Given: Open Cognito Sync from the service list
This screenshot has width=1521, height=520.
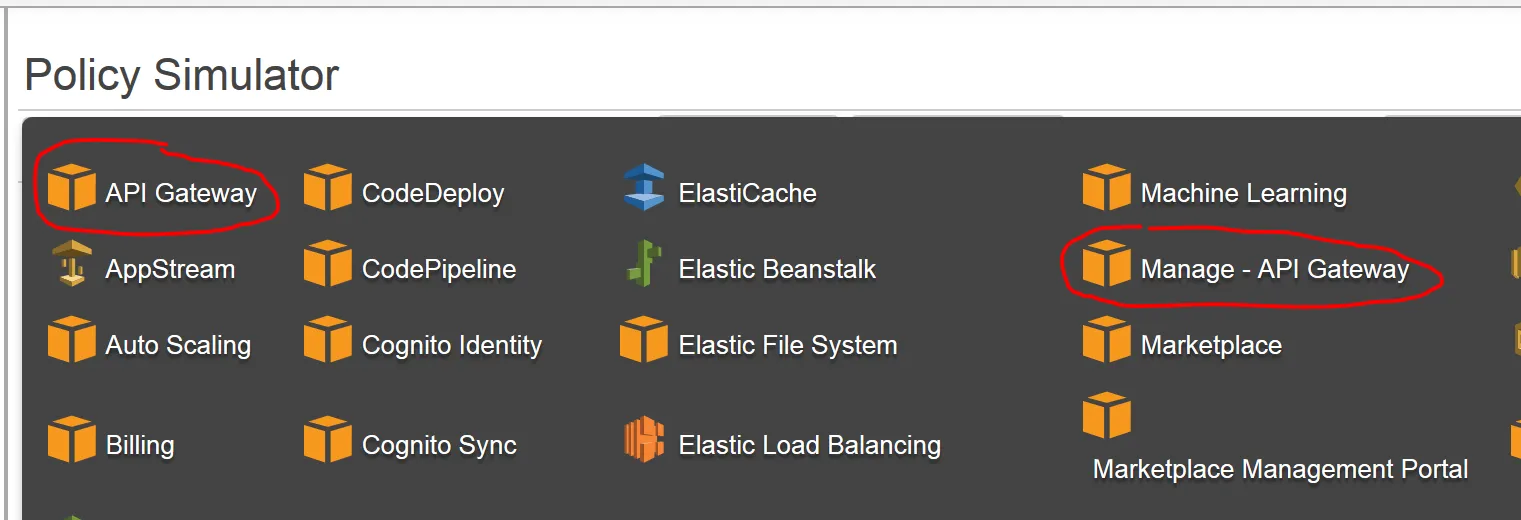Looking at the screenshot, I should [x=439, y=446].
